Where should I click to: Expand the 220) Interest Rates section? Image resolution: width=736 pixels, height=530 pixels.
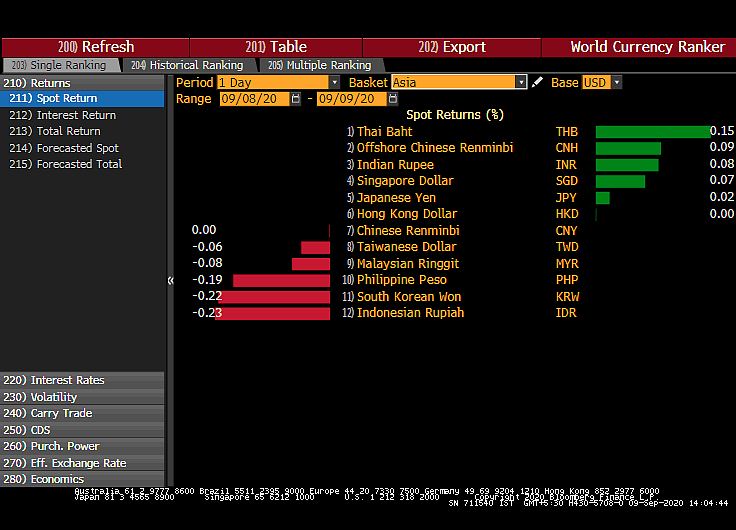pyautogui.click(x=82, y=380)
